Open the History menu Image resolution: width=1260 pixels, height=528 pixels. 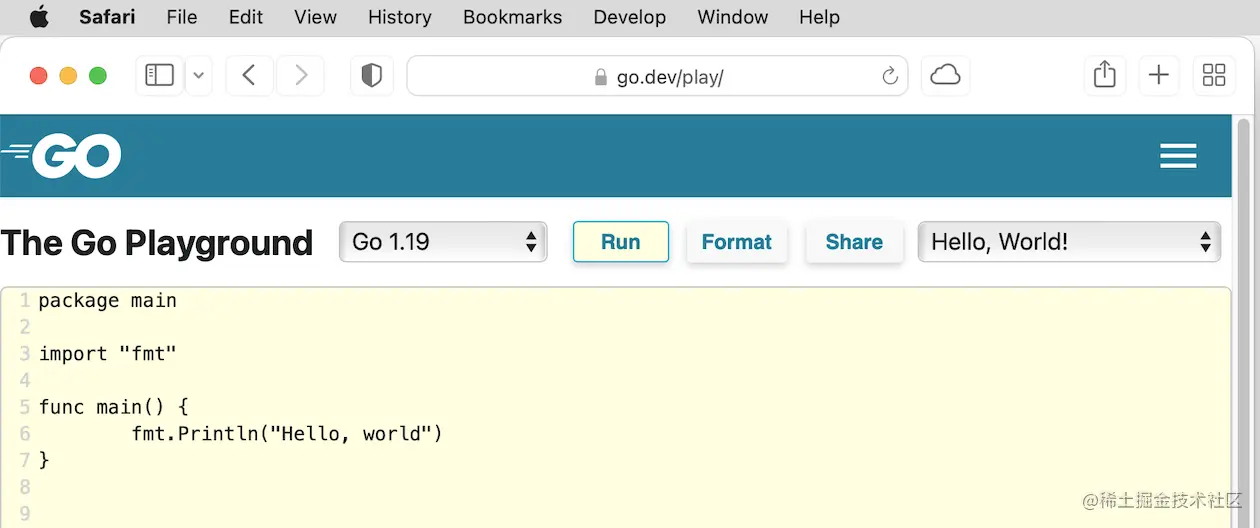coord(400,17)
